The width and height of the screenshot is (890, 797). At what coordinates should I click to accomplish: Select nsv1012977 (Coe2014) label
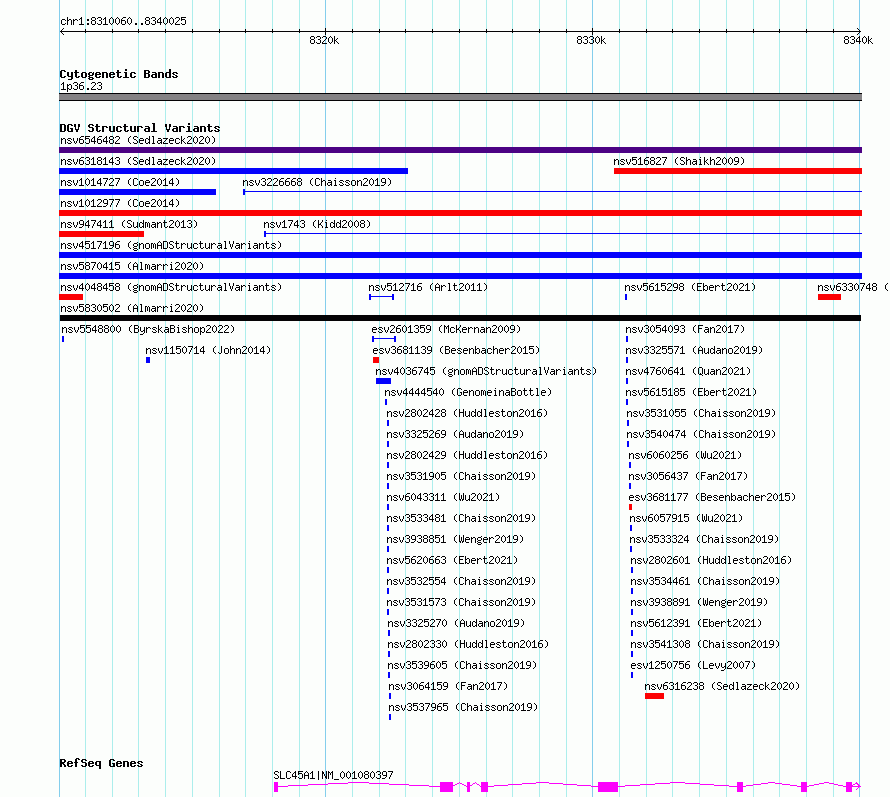pos(120,203)
